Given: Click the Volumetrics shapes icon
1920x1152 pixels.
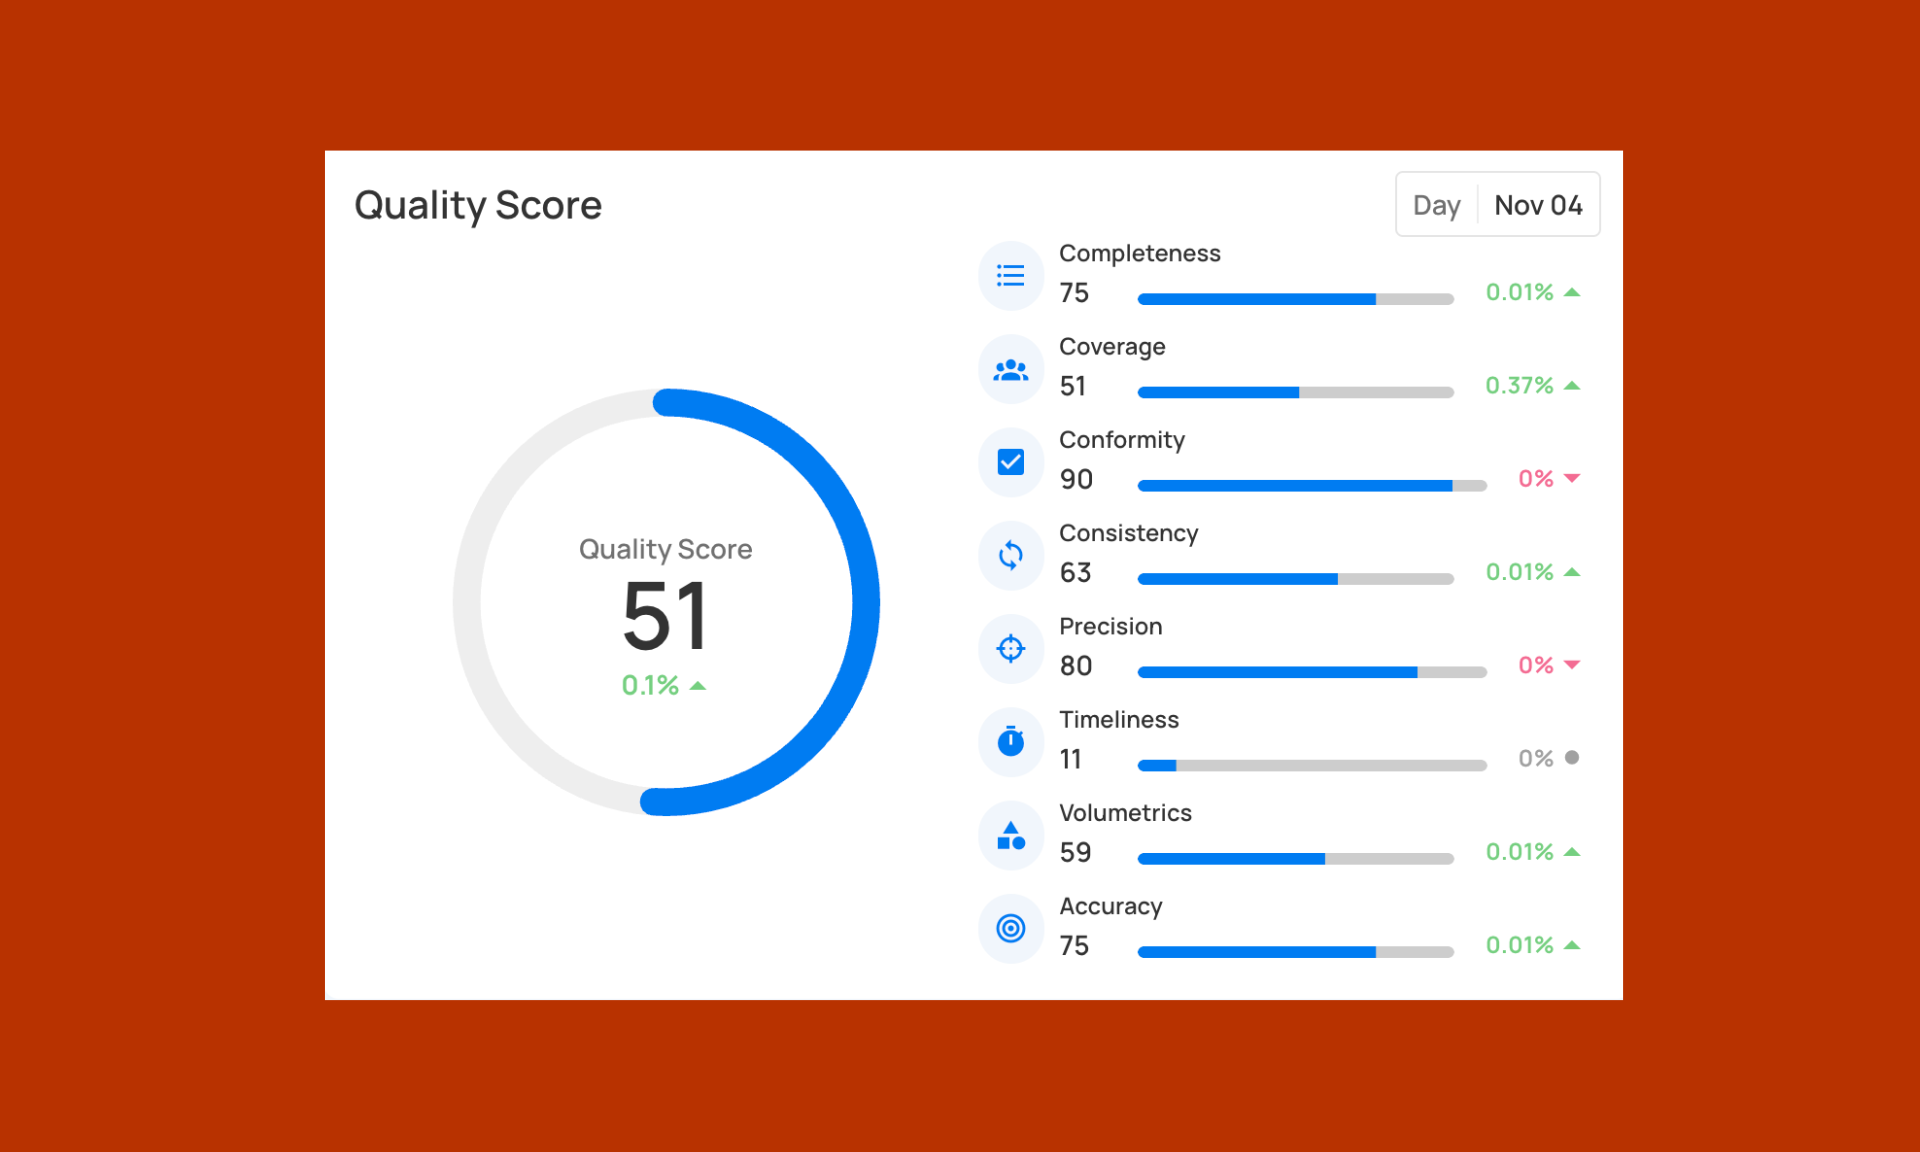Looking at the screenshot, I should (x=1010, y=835).
